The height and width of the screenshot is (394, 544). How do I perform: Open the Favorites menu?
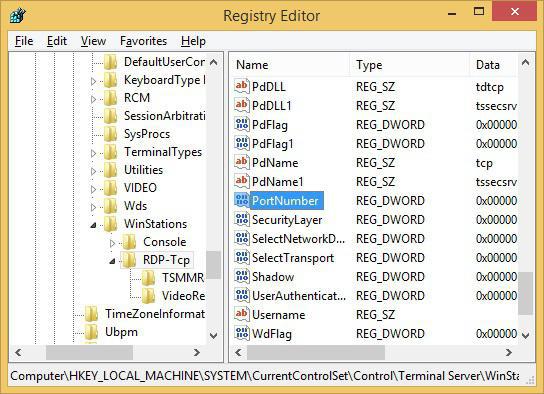click(144, 41)
